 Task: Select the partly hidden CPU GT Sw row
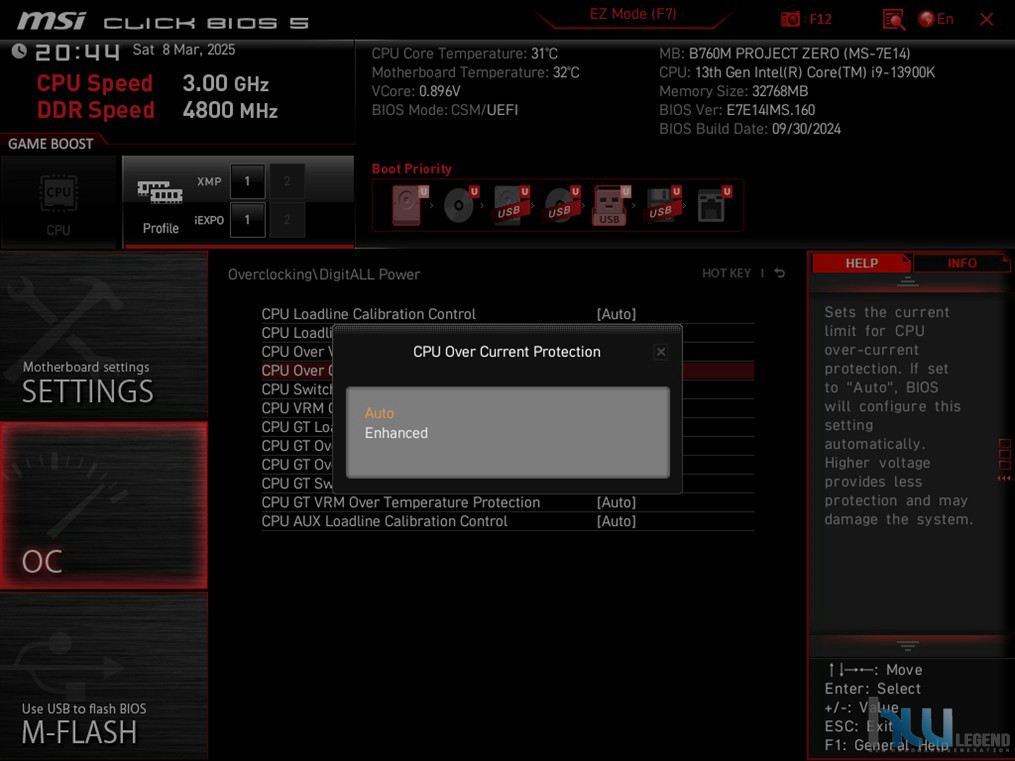pyautogui.click(x=297, y=483)
